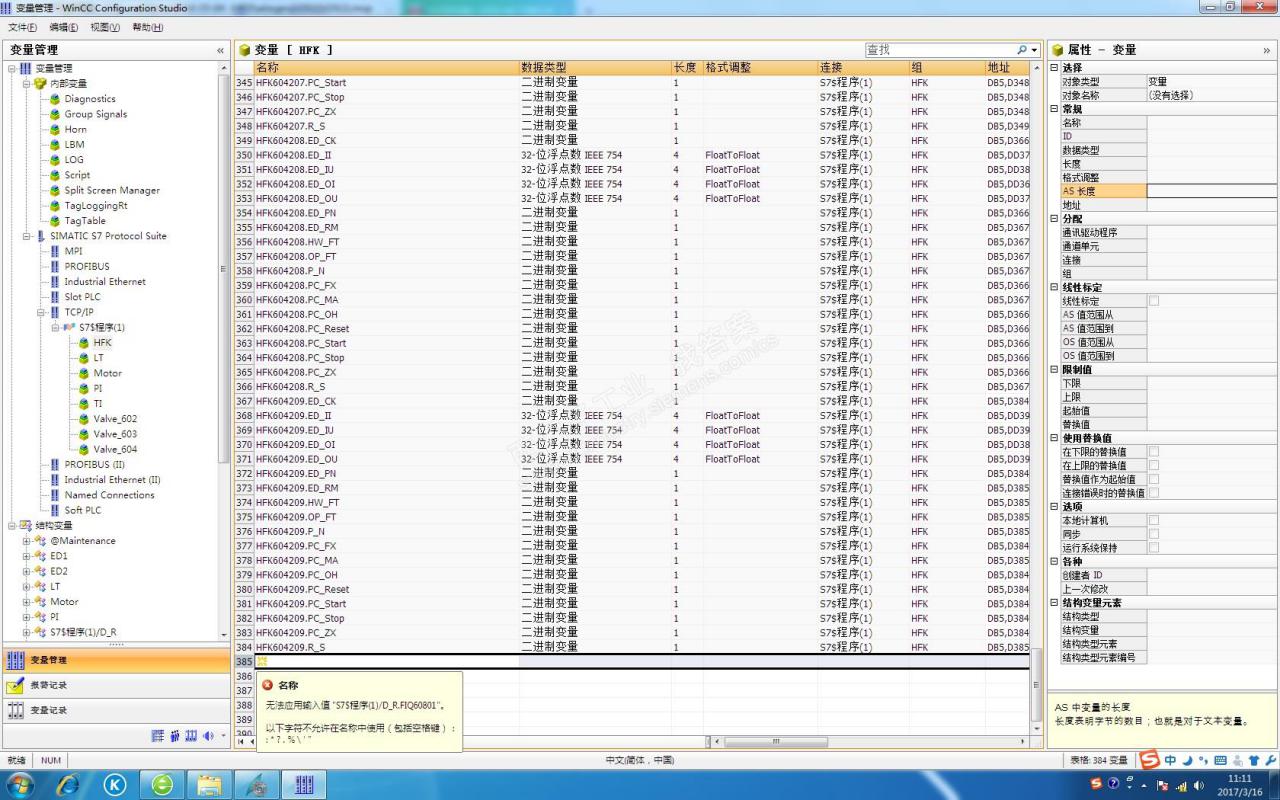Collapse the TCP/IP tree node

tap(41, 312)
